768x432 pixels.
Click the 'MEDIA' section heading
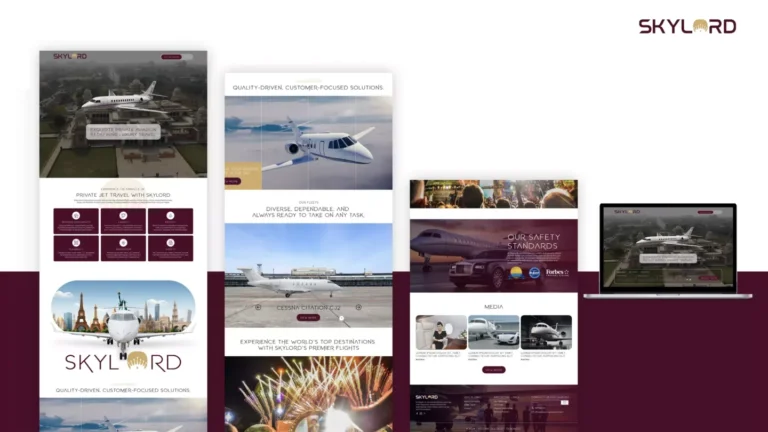pyautogui.click(x=494, y=307)
